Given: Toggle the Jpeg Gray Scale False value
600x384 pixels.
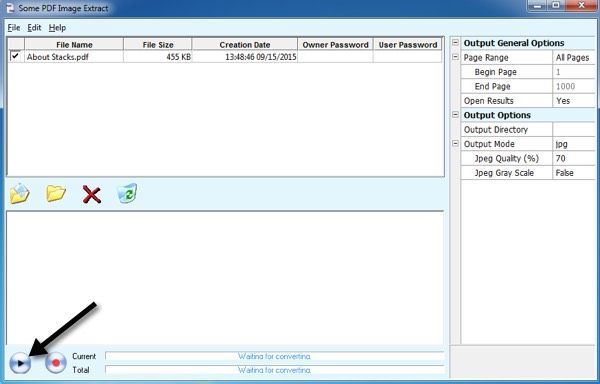Looking at the screenshot, I should 574,173.
